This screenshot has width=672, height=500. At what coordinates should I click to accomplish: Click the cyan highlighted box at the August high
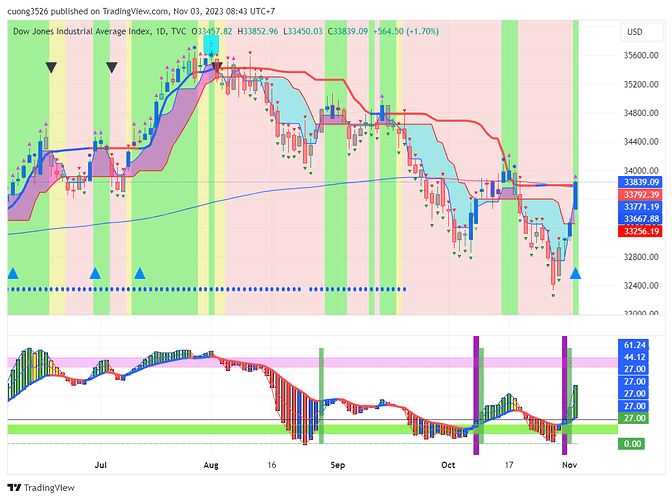point(211,45)
